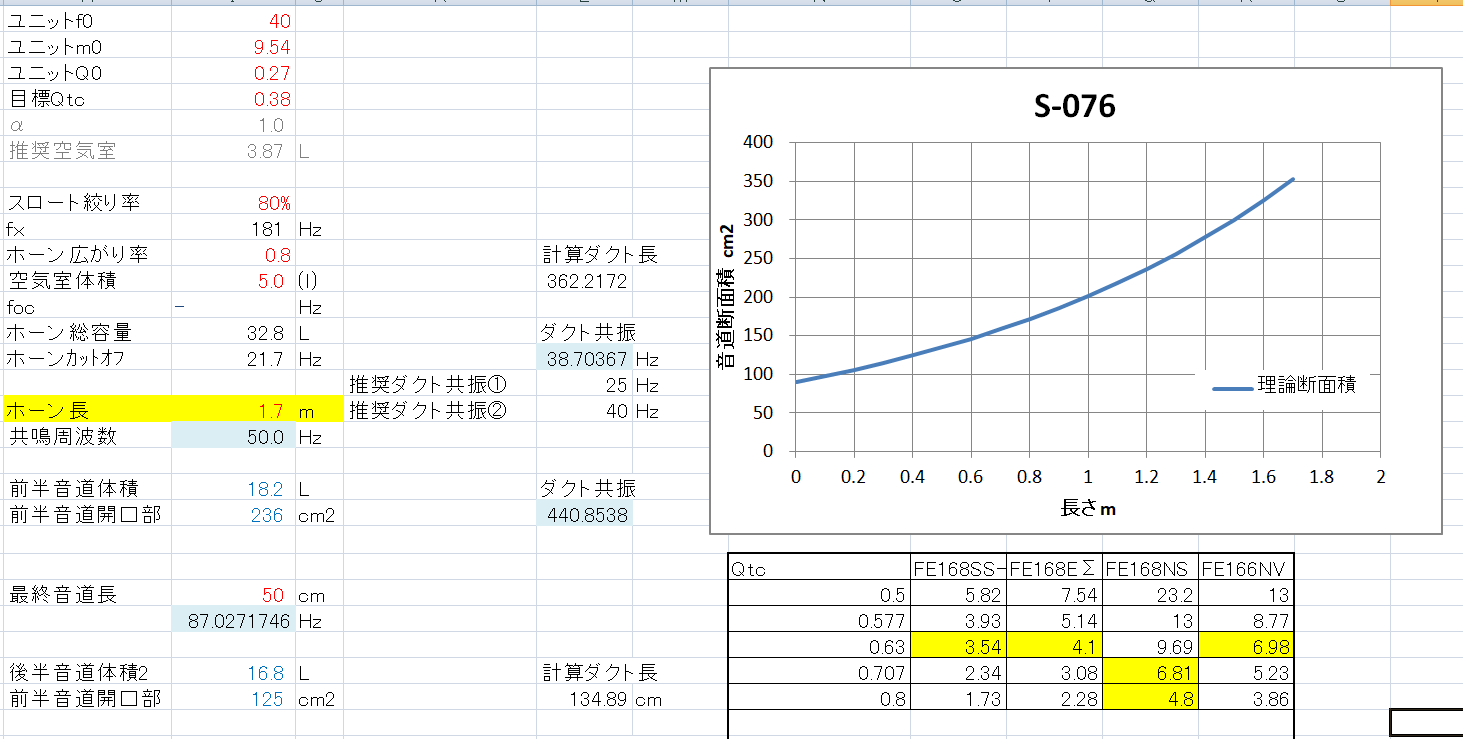The height and width of the screenshot is (739, 1463).
Task: Click the FE168SS- column header
Action: 957,569
